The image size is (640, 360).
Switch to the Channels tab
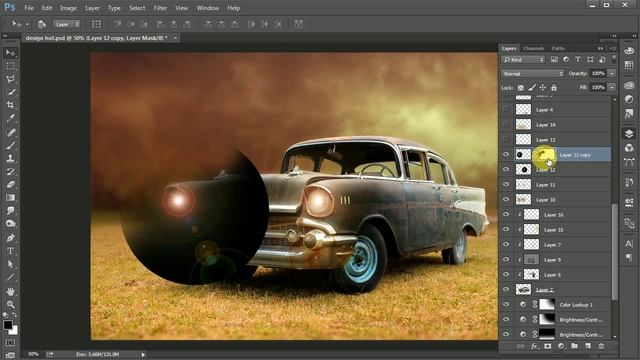click(x=533, y=48)
